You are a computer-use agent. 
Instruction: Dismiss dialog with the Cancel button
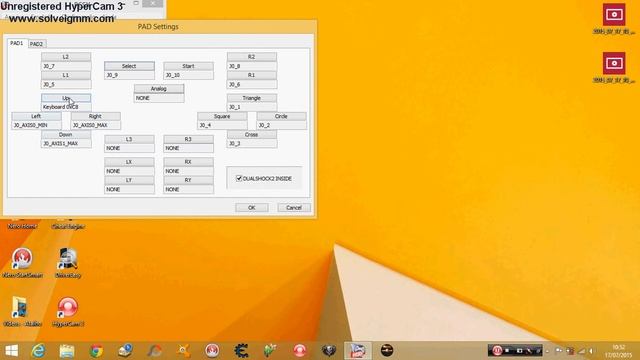tap(294, 208)
